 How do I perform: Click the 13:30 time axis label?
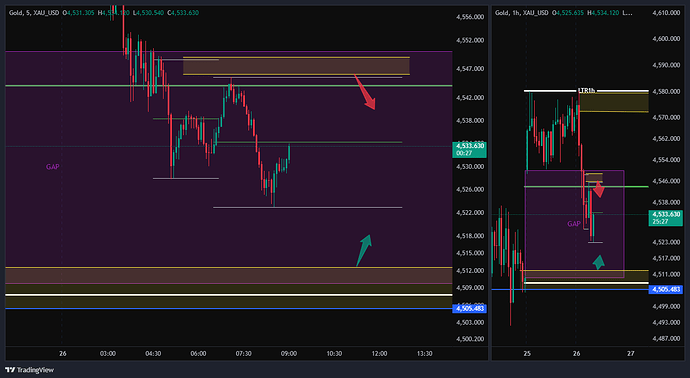[424, 353]
